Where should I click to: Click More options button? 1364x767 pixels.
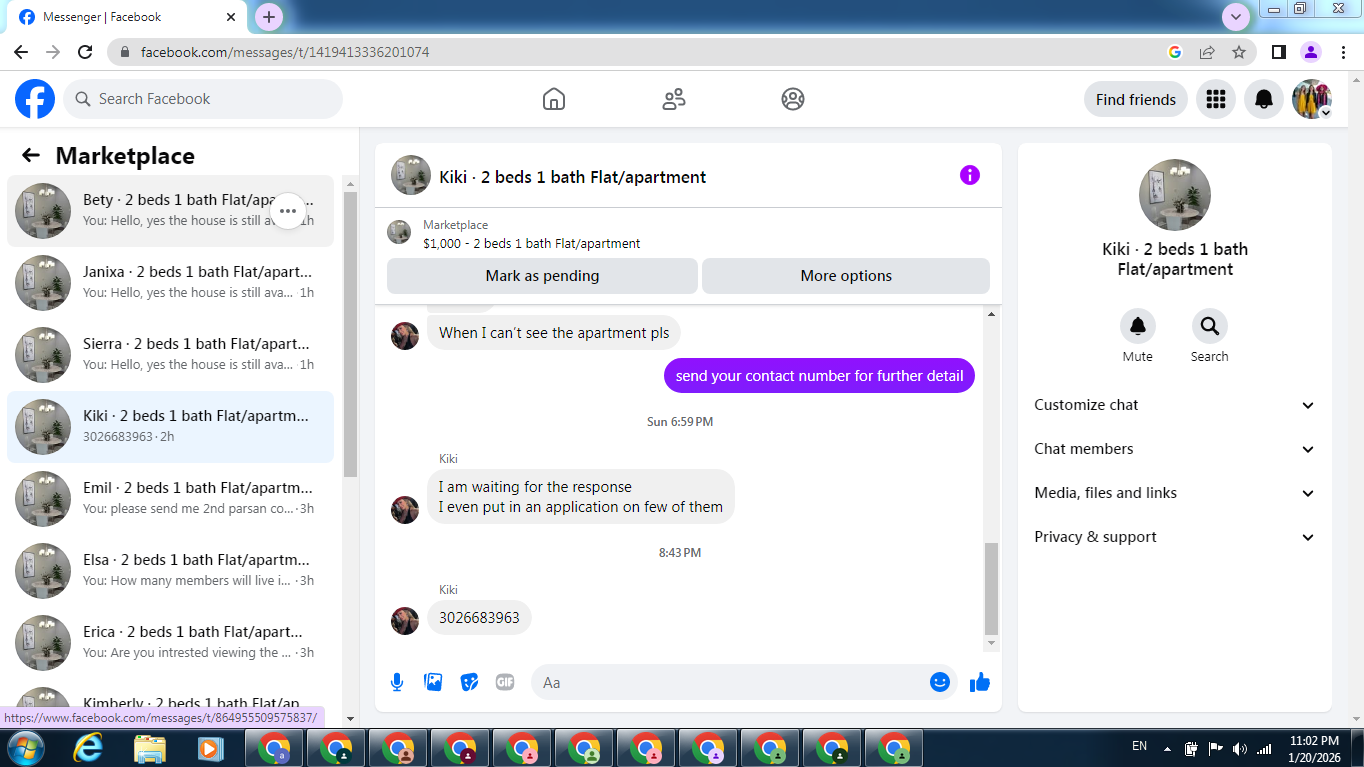[846, 276]
